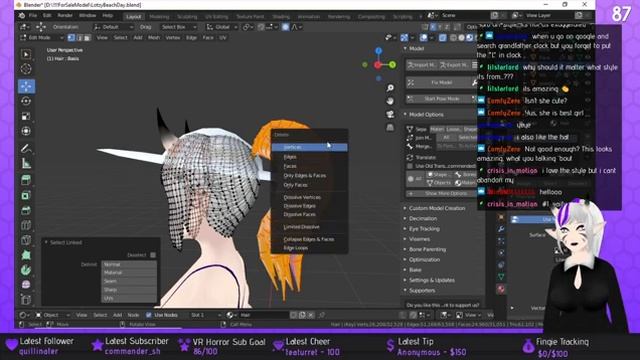Click the viewport zoom magnifier icon
Screen dimensions: 640x360
click(390, 88)
